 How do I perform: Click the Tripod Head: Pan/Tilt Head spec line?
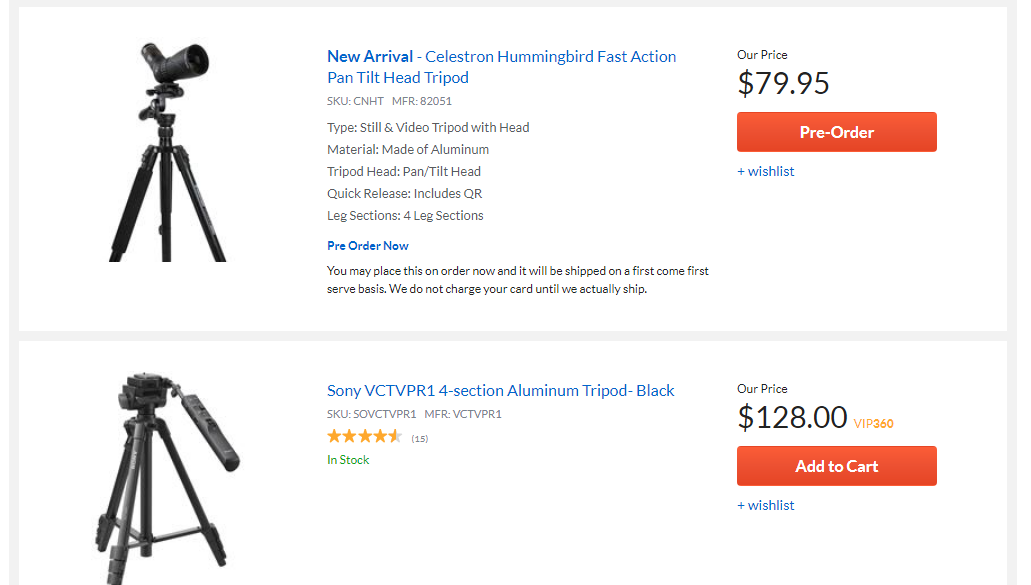point(404,172)
